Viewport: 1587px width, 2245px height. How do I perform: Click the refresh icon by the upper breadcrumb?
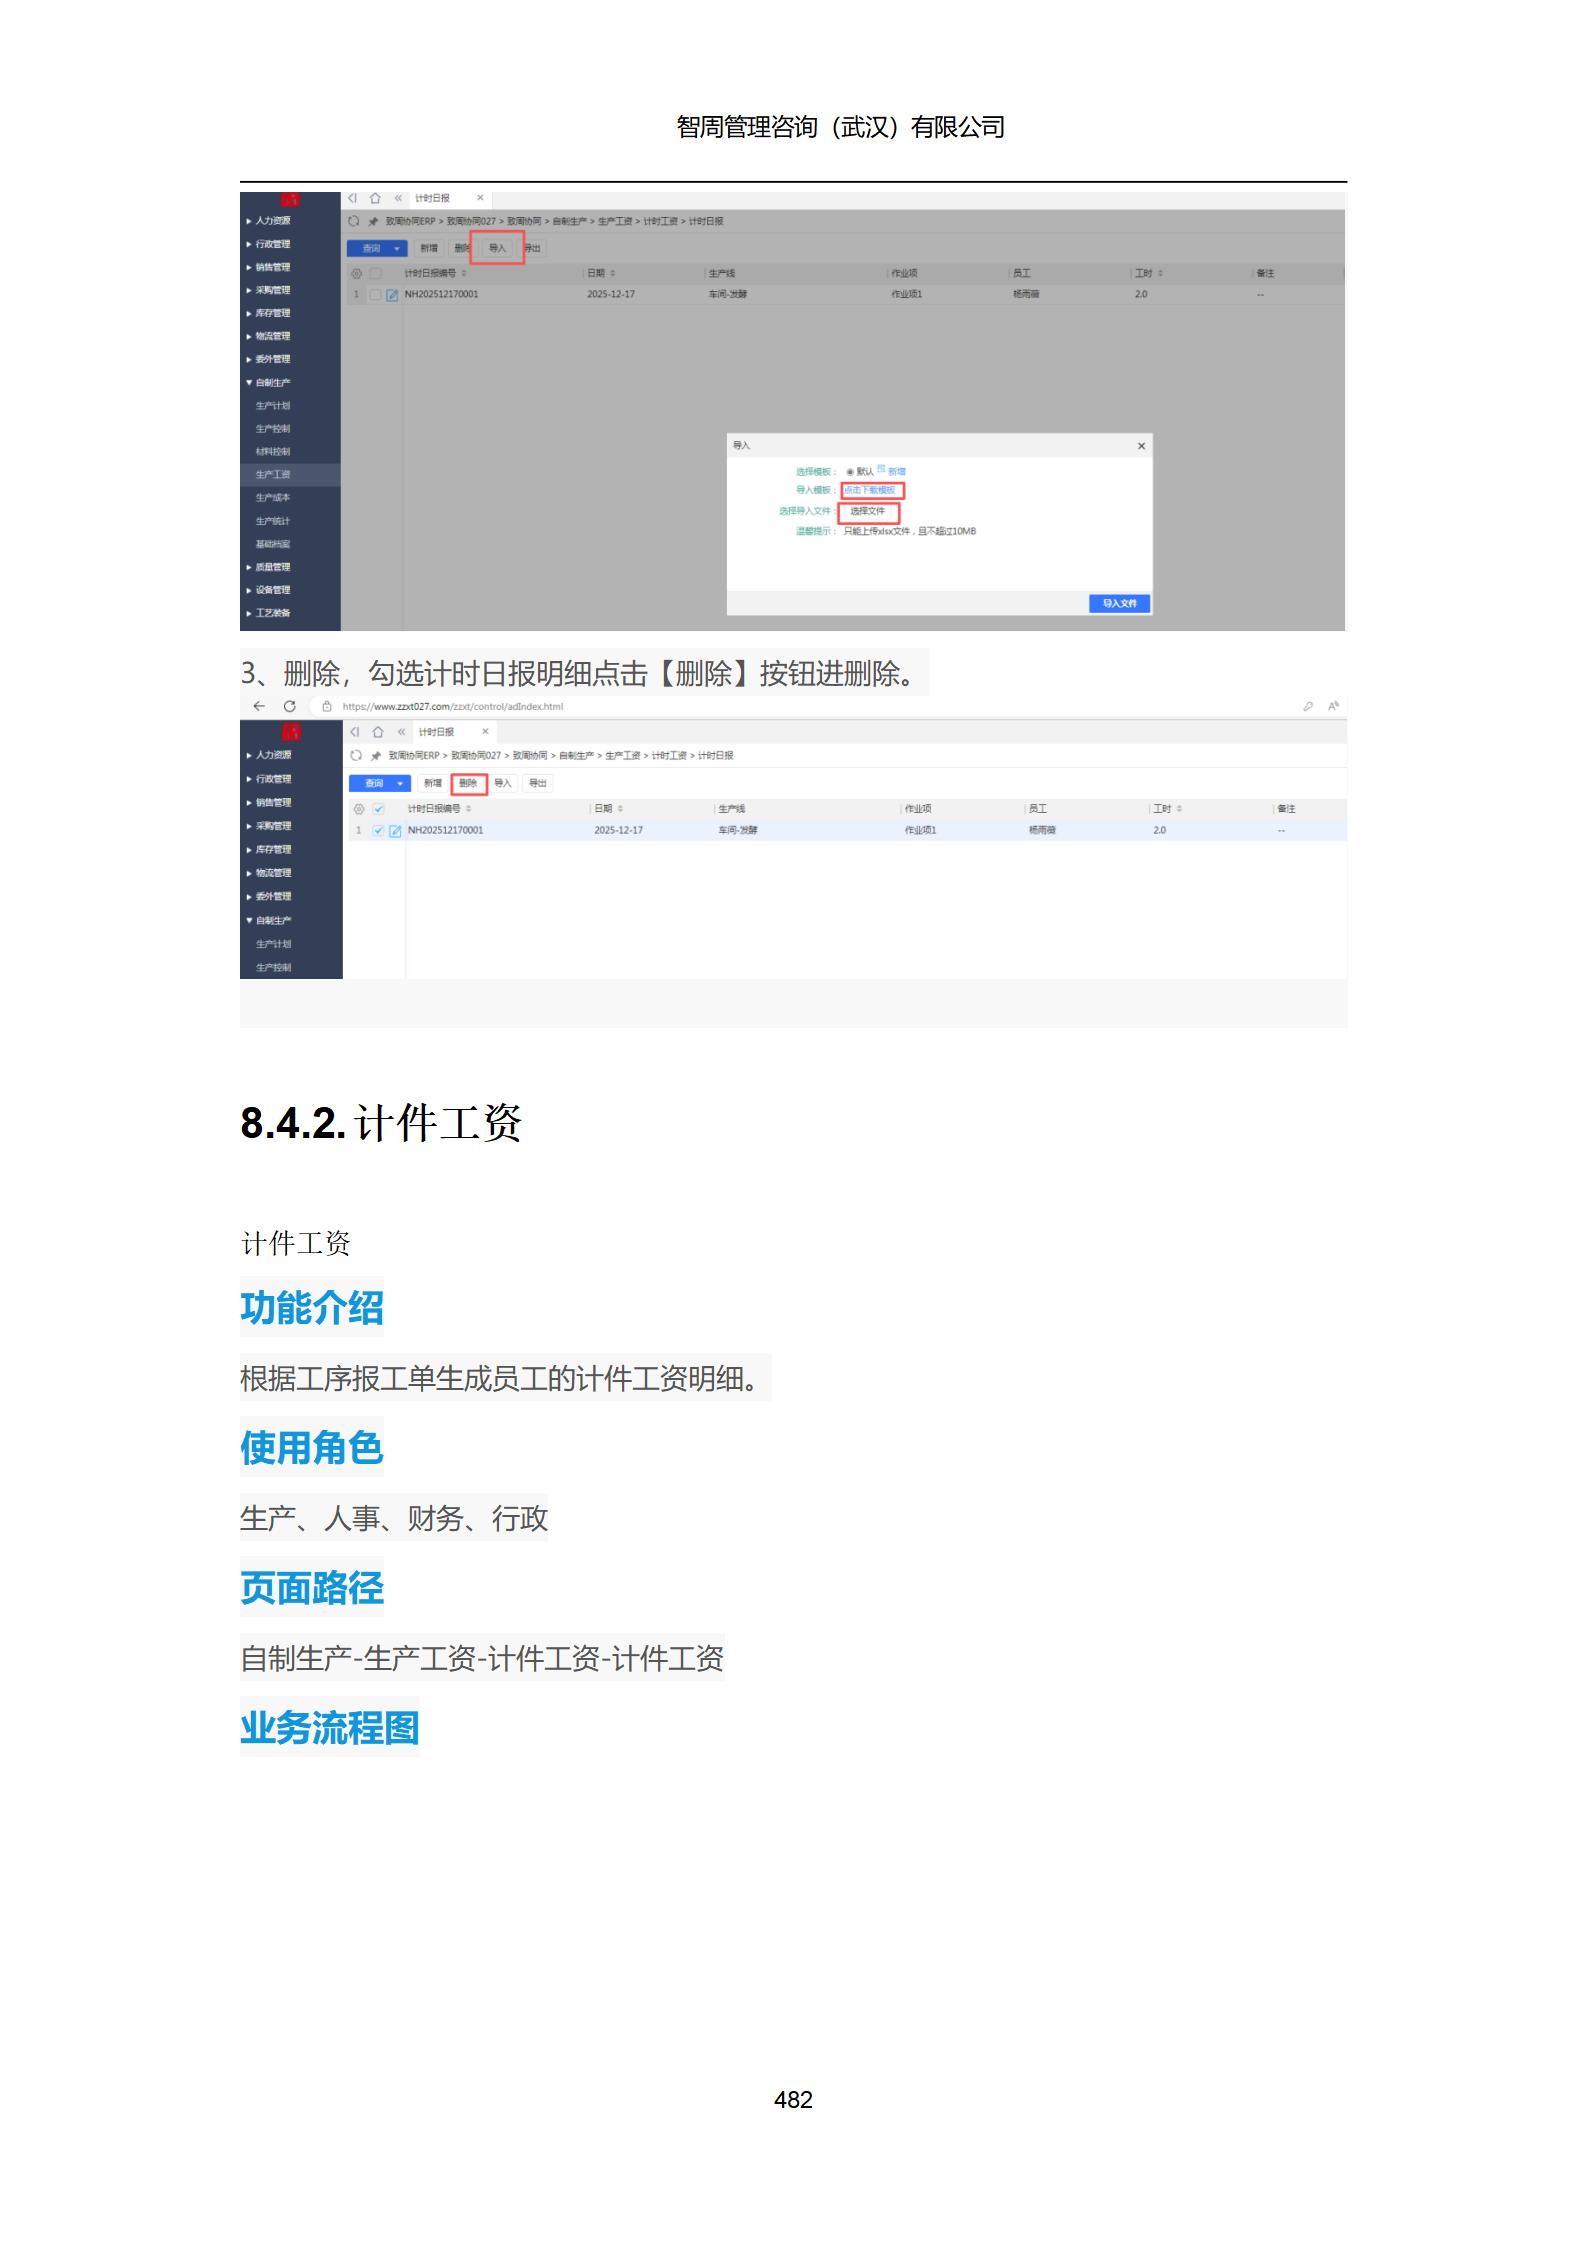pos(354,221)
